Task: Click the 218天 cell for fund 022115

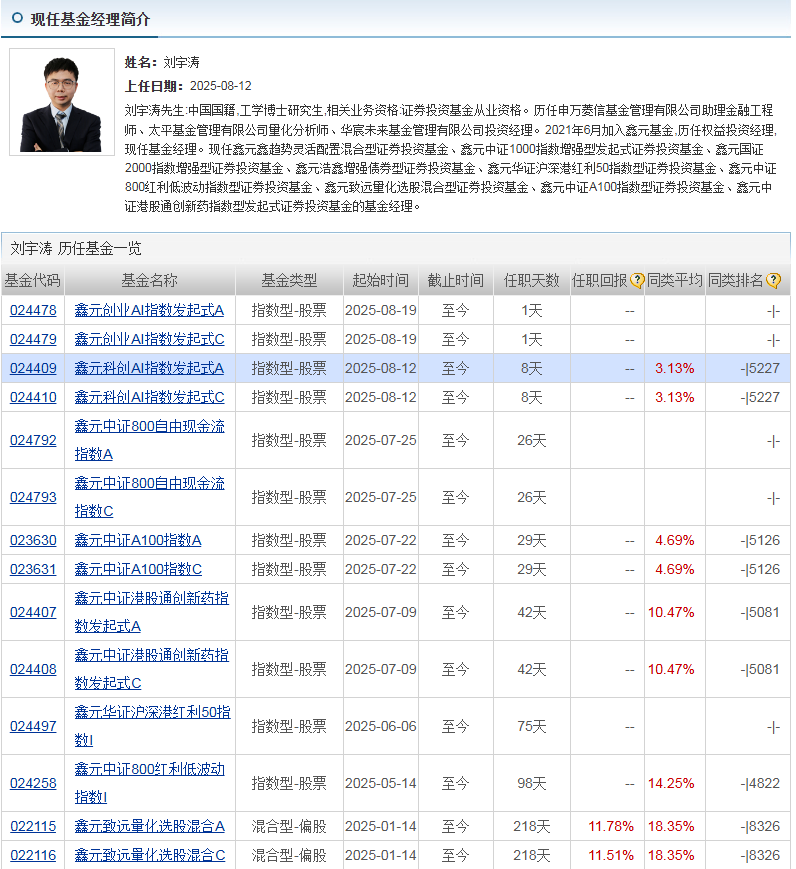Action: coord(532,826)
